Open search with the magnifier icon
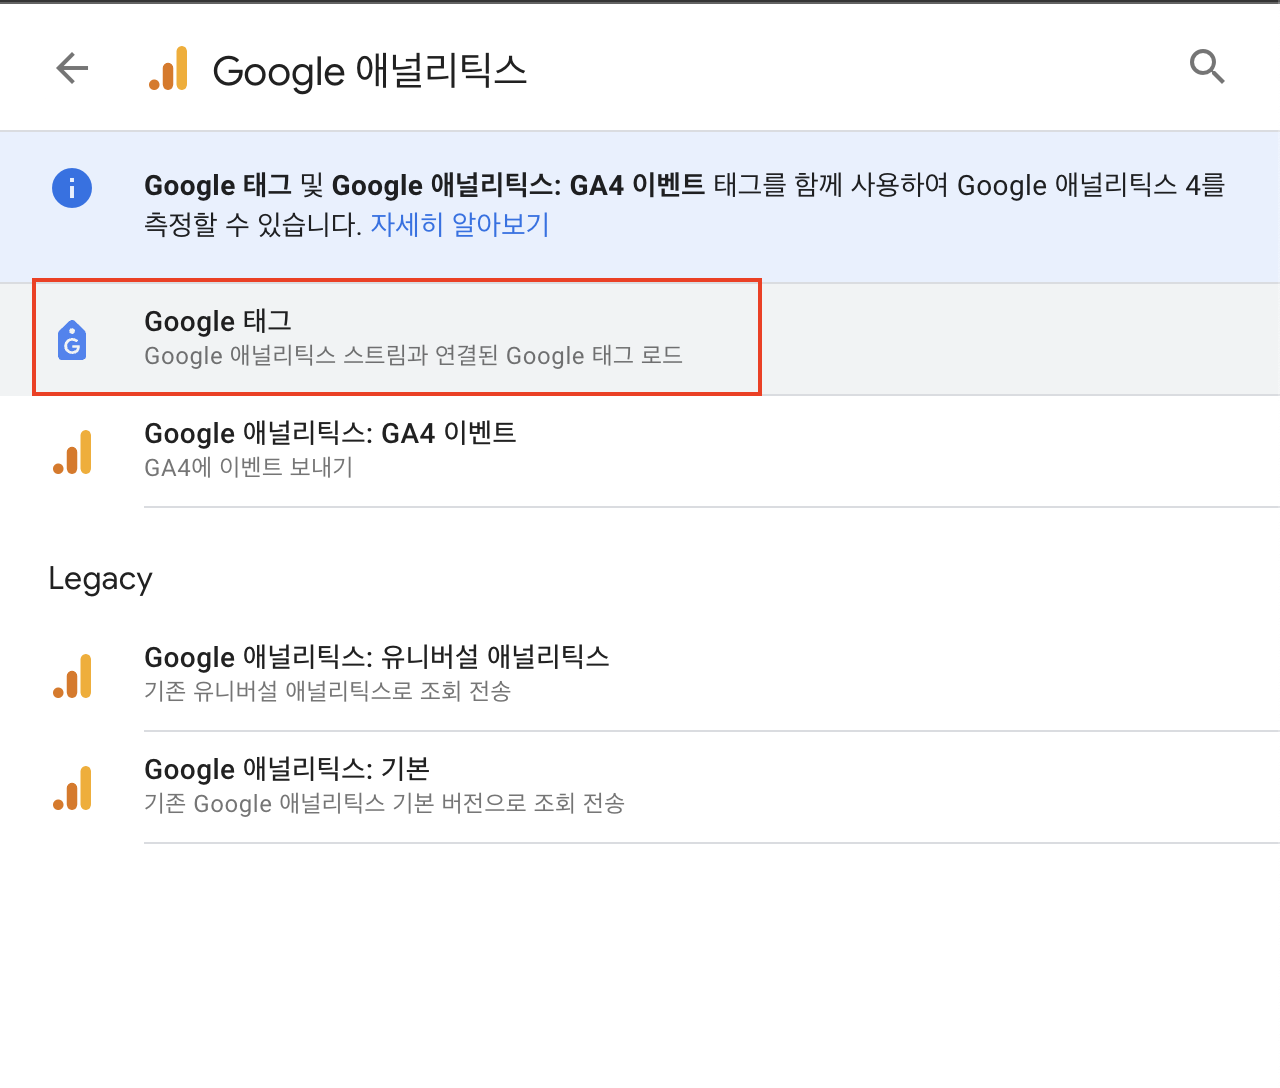 click(x=1207, y=67)
